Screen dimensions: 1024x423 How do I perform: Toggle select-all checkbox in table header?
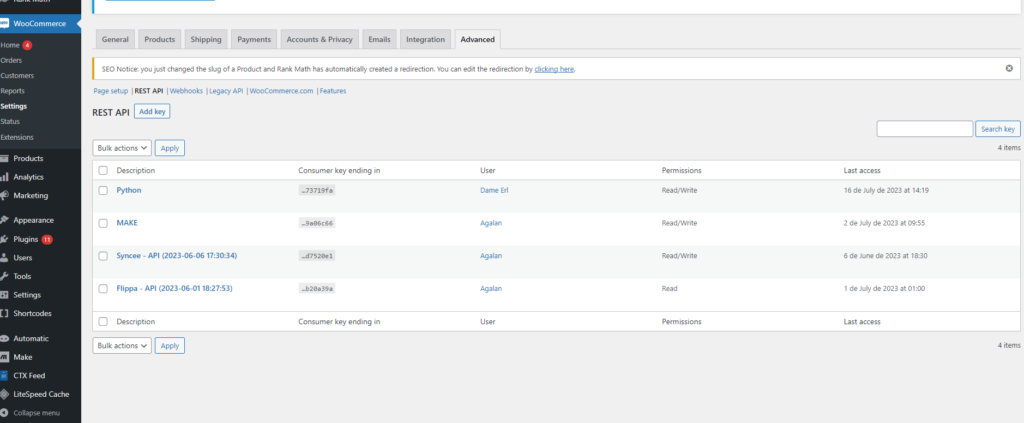[x=103, y=170]
